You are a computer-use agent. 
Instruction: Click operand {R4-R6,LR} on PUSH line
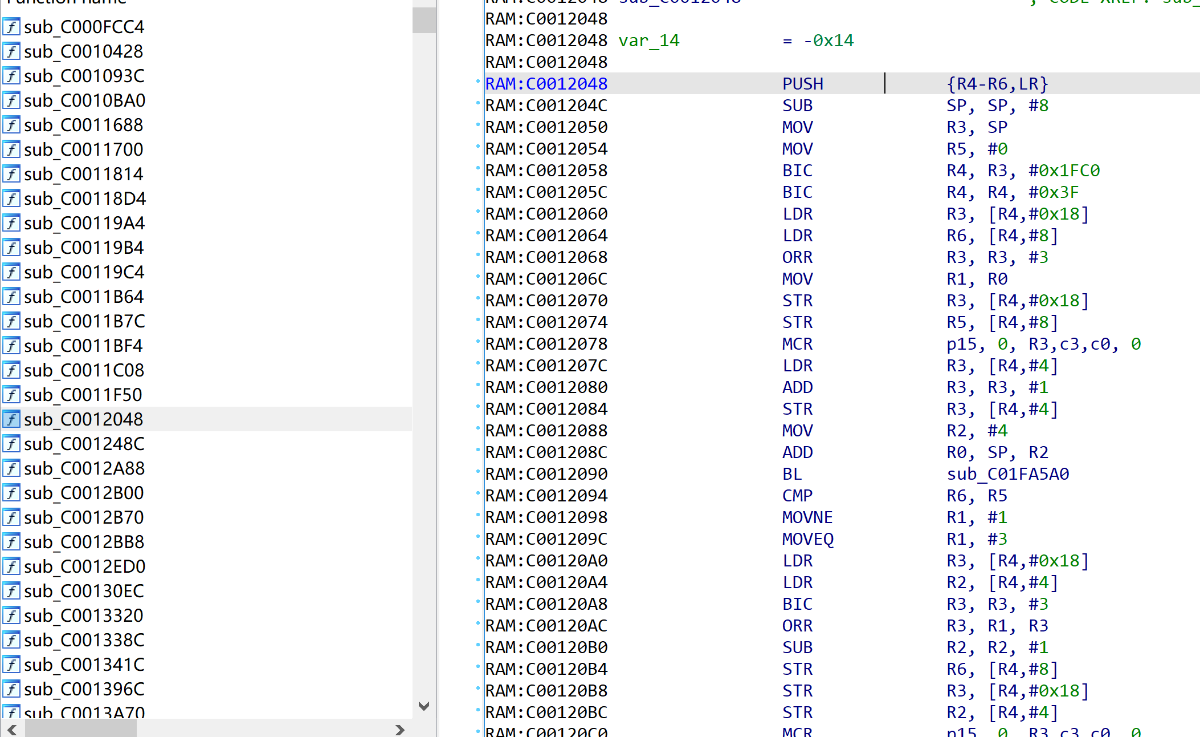click(997, 84)
